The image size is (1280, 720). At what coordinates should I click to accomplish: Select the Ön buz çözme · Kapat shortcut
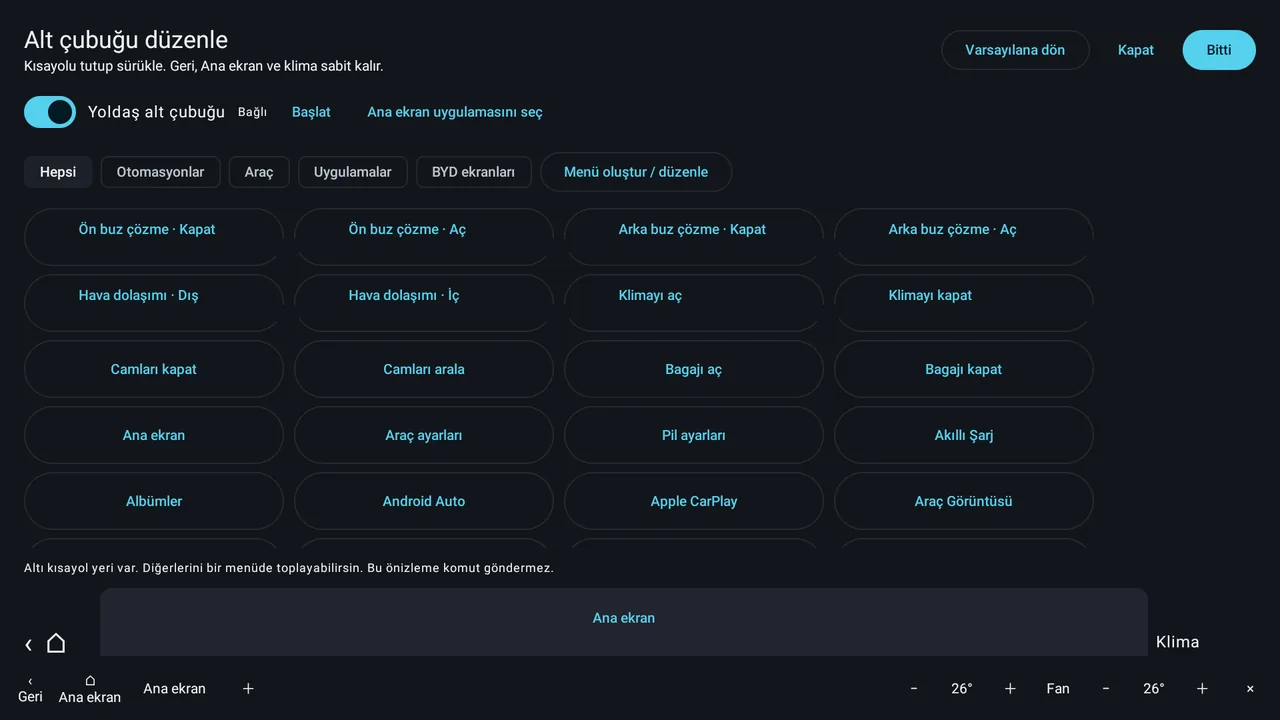pos(154,237)
